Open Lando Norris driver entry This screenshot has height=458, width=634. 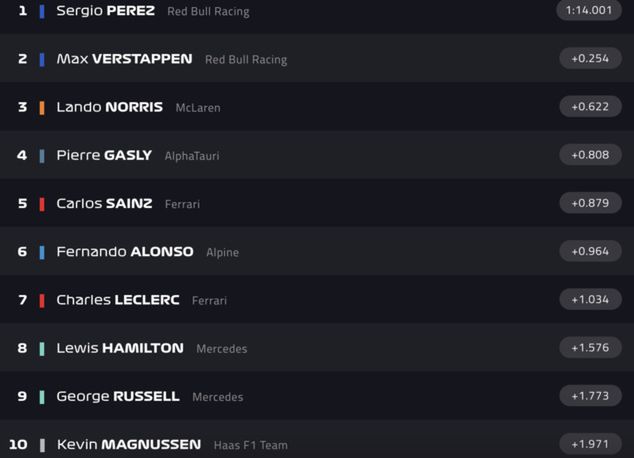tap(109, 107)
